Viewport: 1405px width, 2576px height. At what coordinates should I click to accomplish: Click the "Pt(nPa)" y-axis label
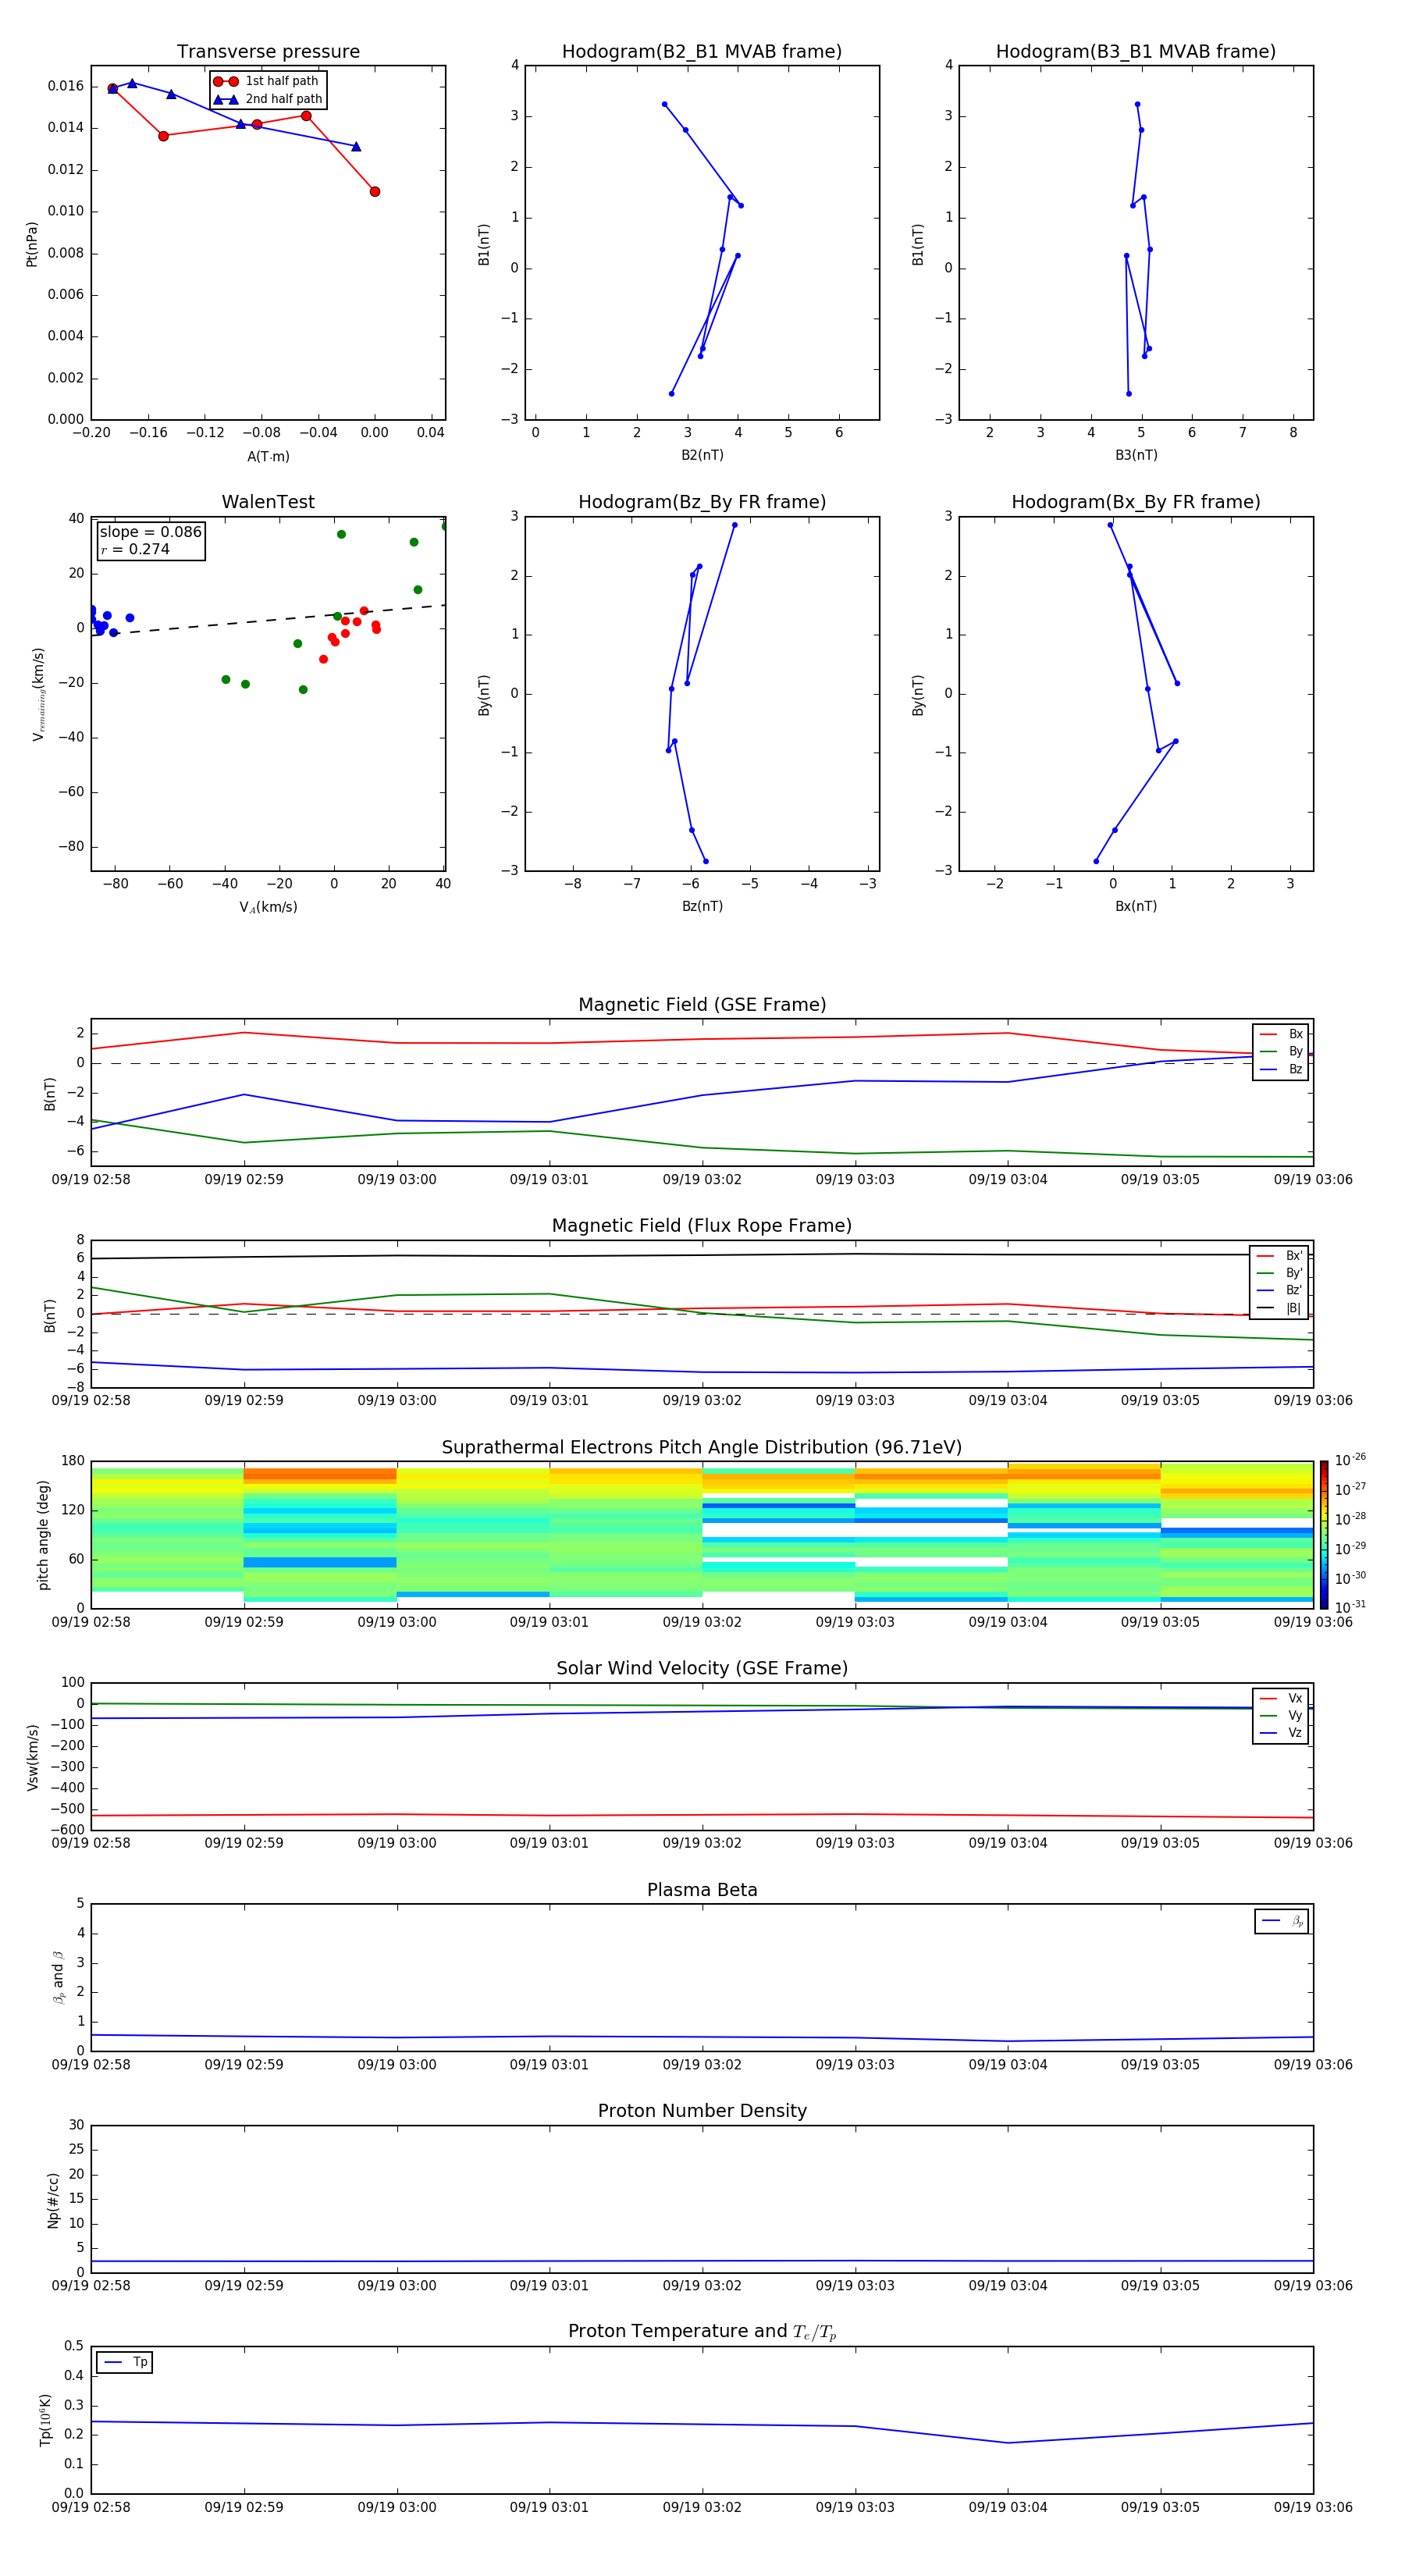click(x=32, y=244)
